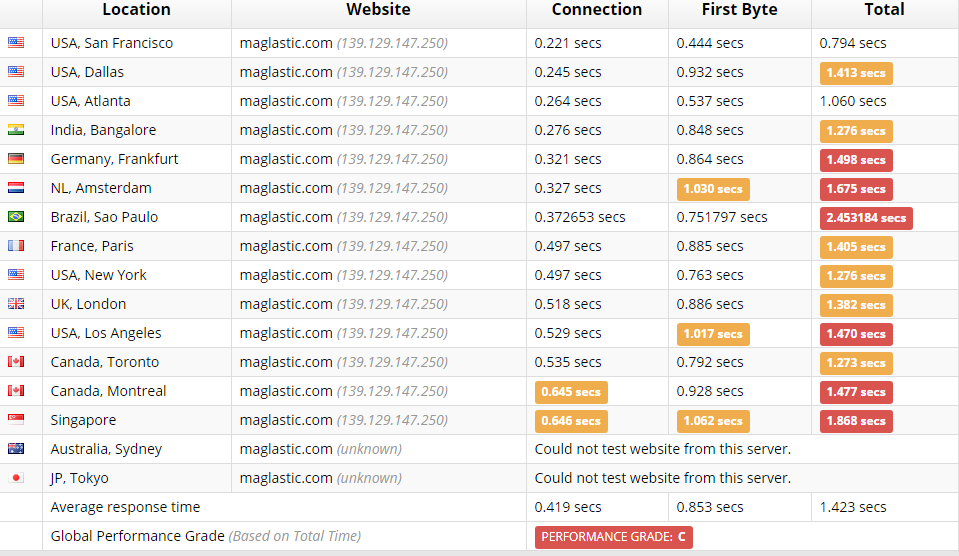Click maglastic.com (unknown) in Tokyo row

point(320,478)
